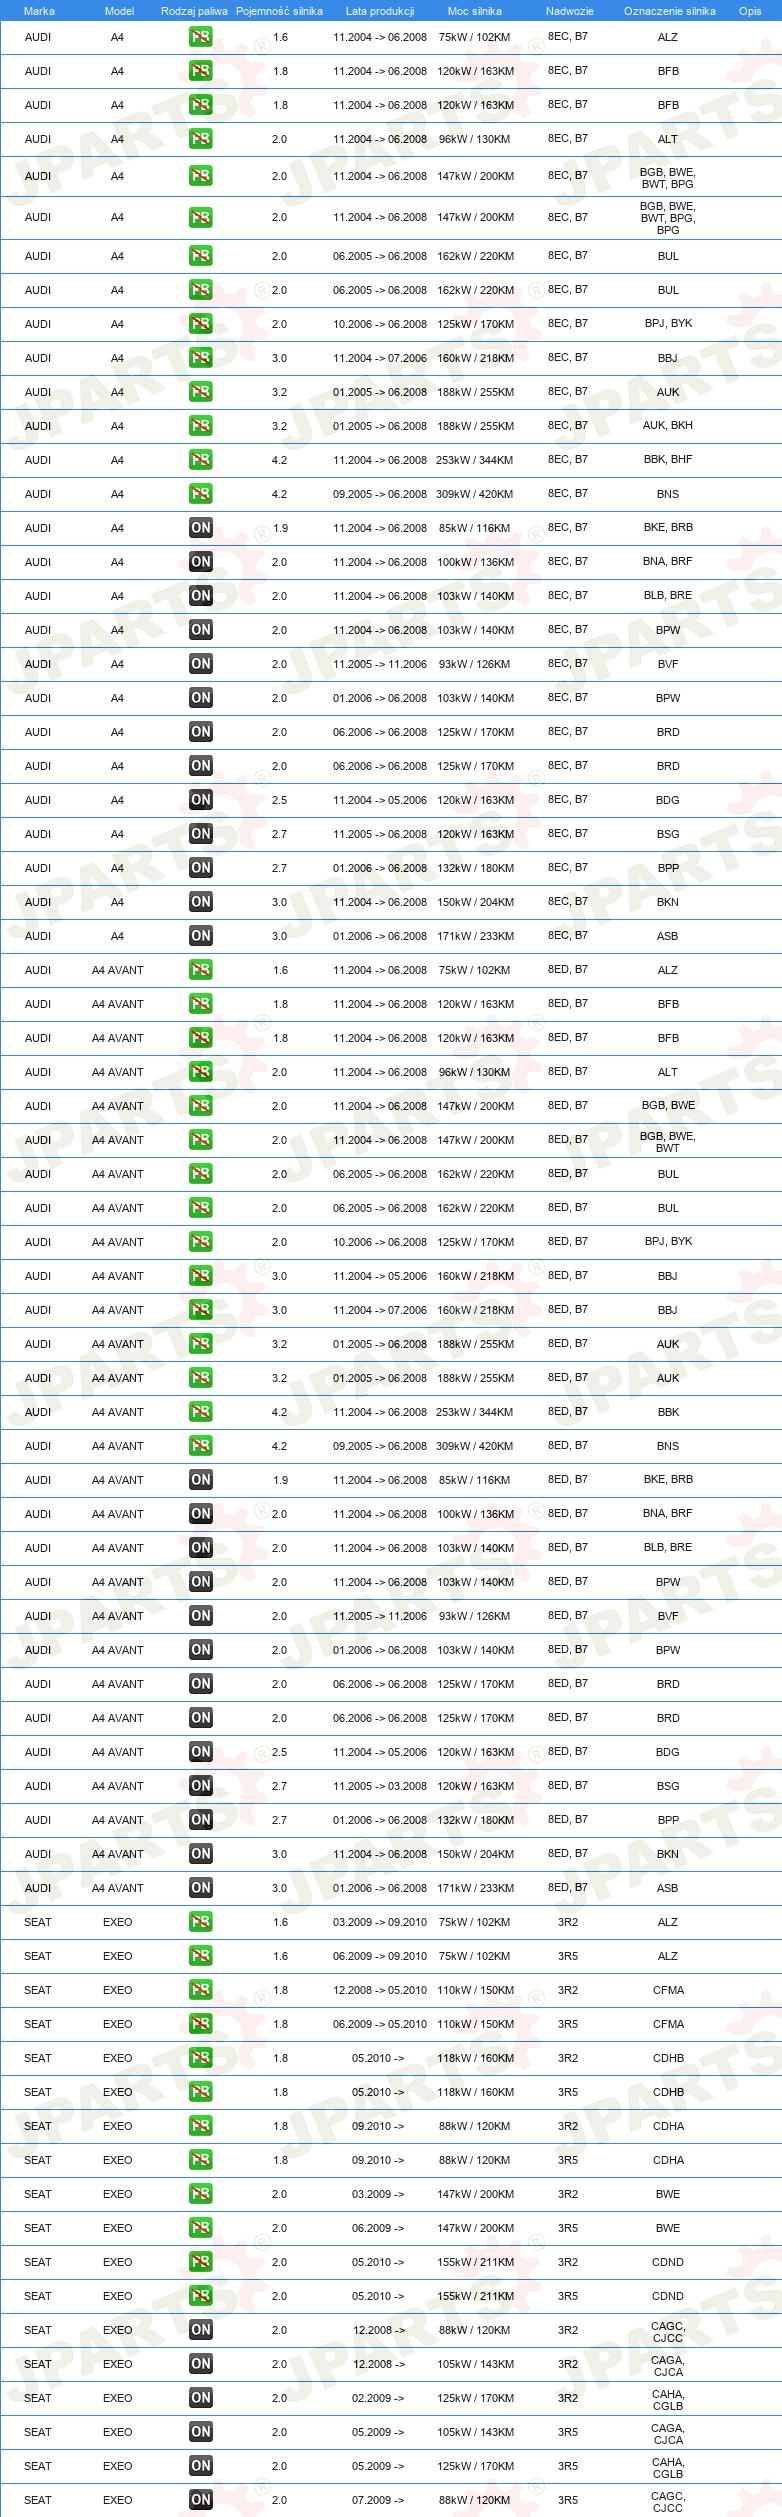Click PB icon in Seat Exeo 1.6 ALZ 3R2 row
The width and height of the screenshot is (782, 2517).
200,1922
